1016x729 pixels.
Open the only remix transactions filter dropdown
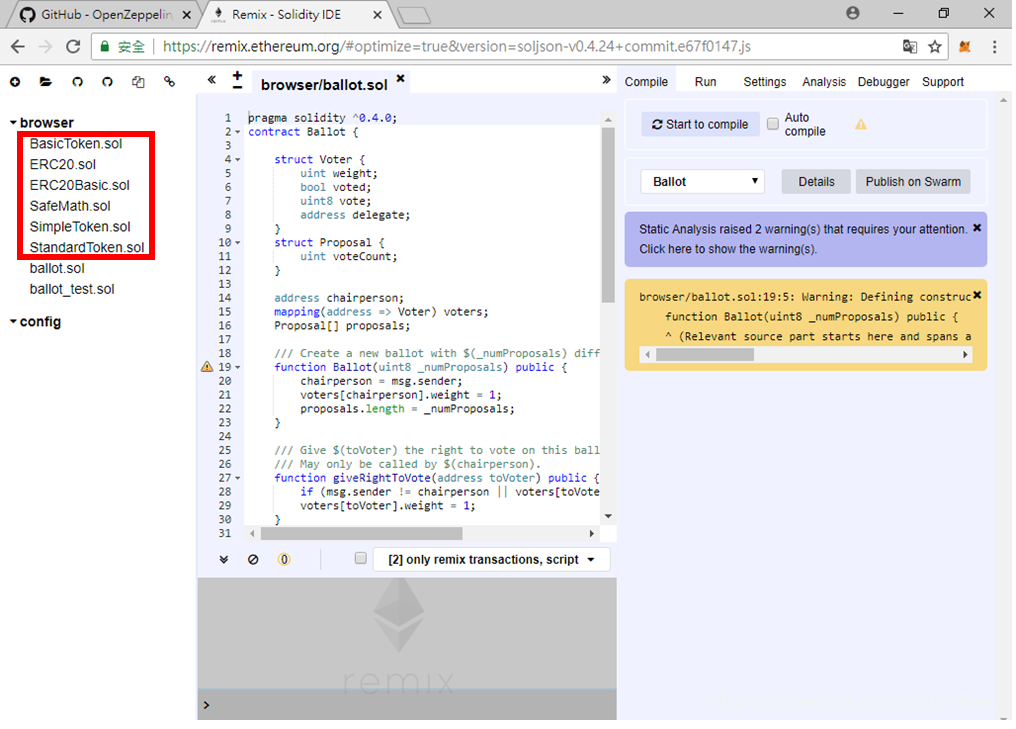491,559
